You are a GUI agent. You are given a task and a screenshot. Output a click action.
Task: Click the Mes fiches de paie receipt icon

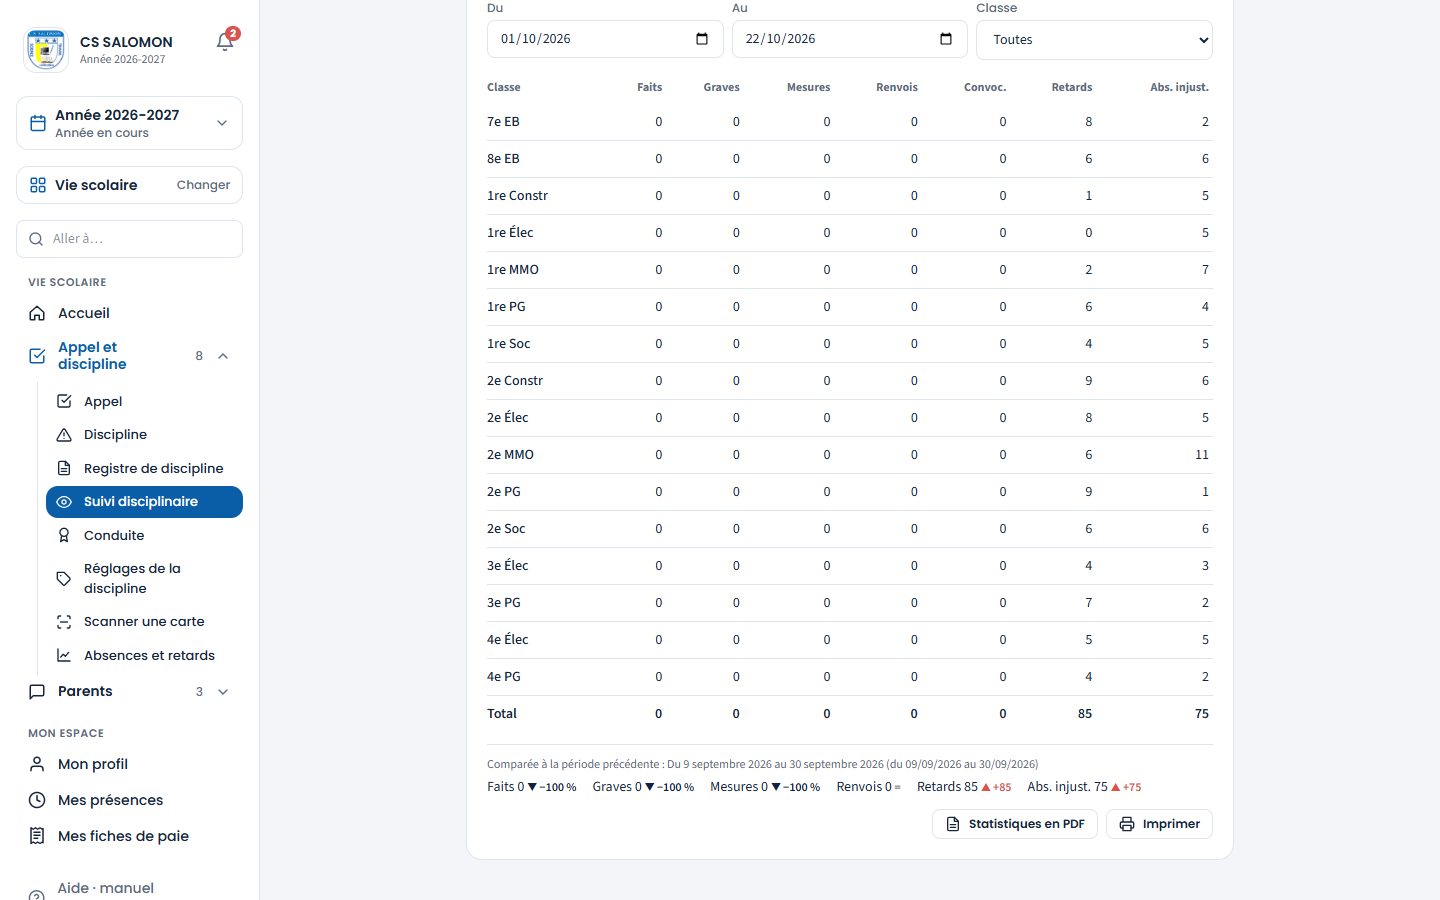(37, 836)
